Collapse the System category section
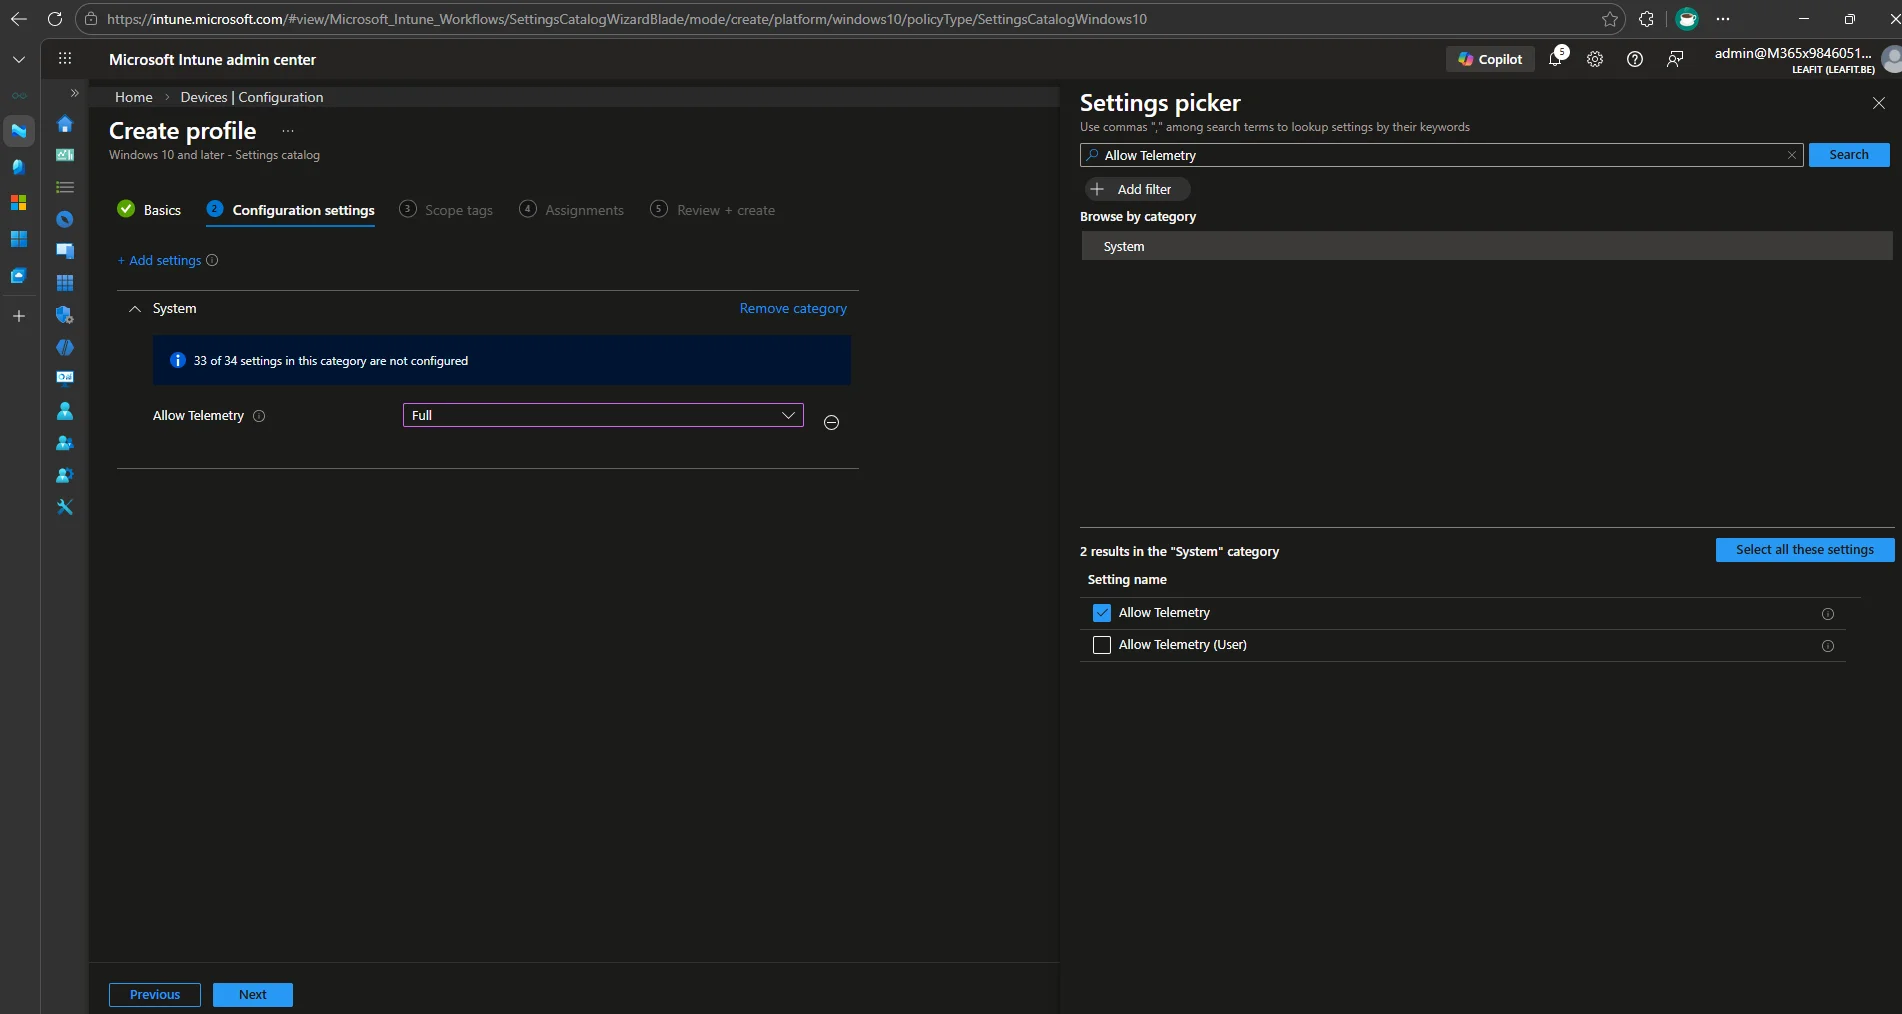Image resolution: width=1902 pixels, height=1014 pixels. click(x=135, y=308)
